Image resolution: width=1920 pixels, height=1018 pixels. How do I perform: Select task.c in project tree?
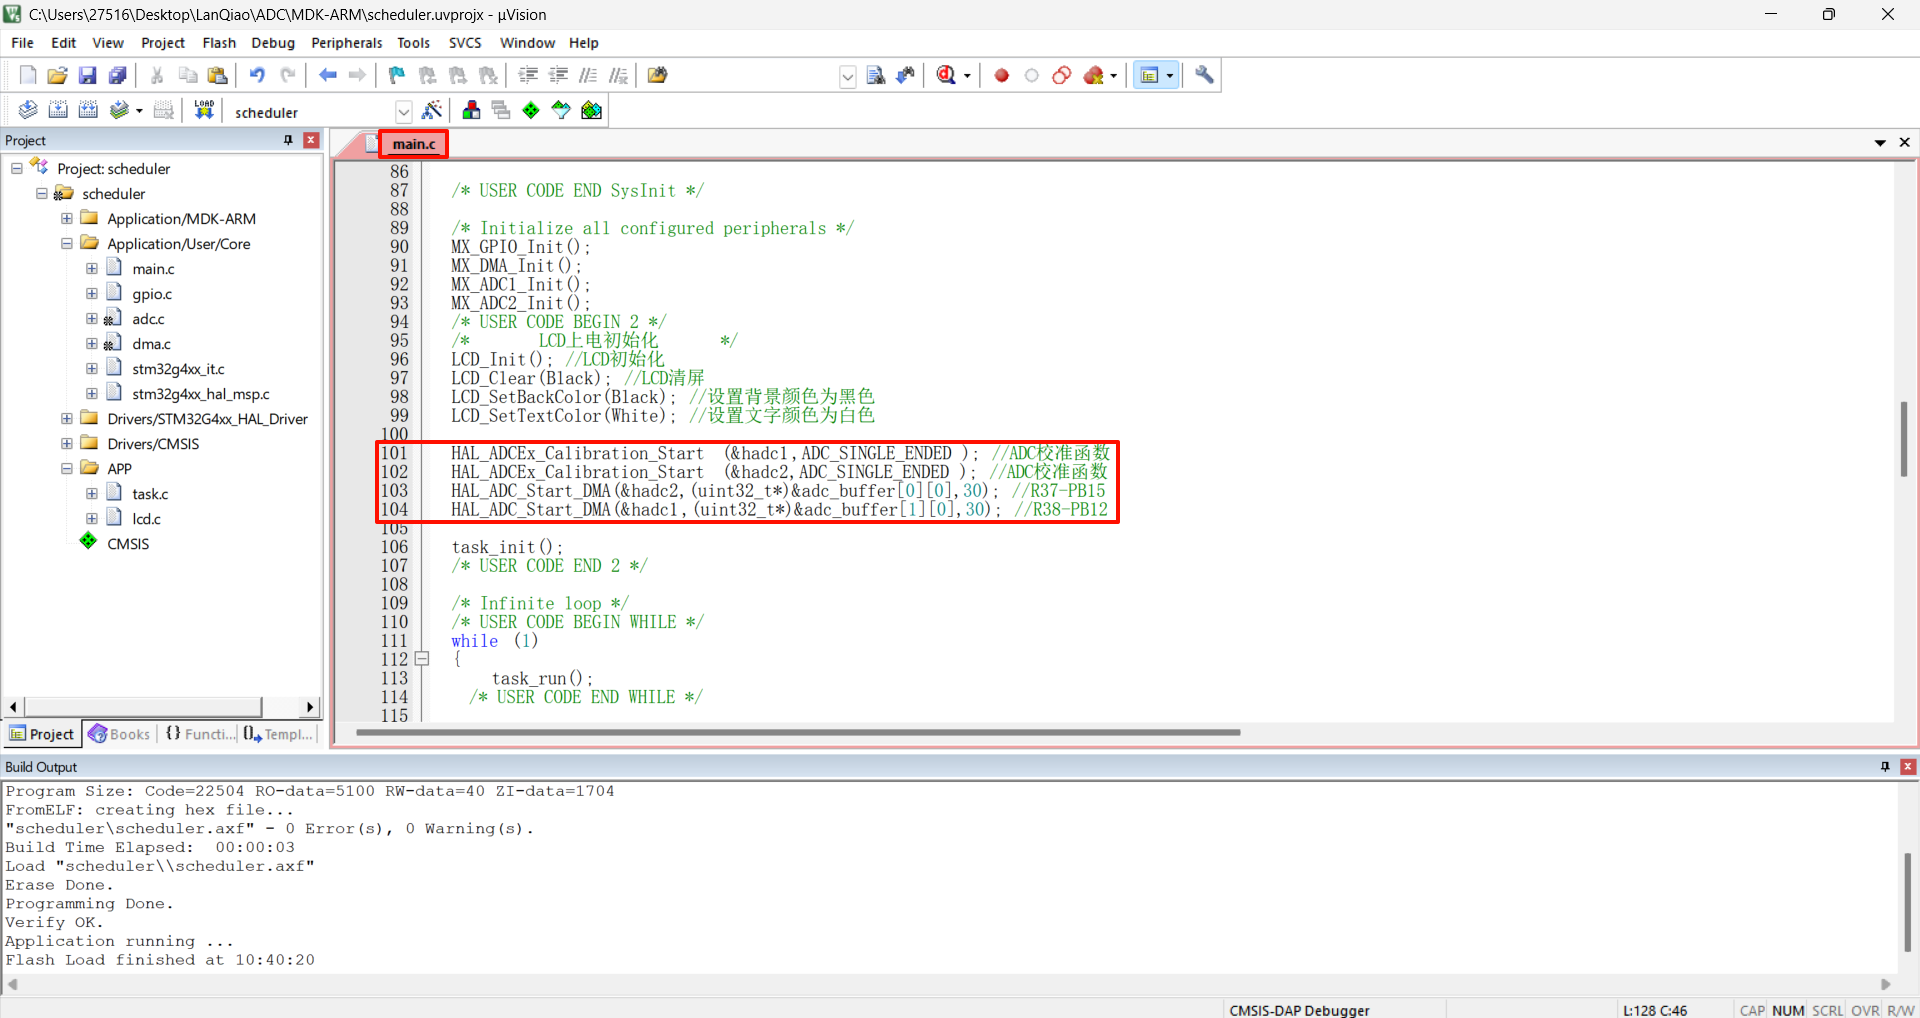[150, 493]
